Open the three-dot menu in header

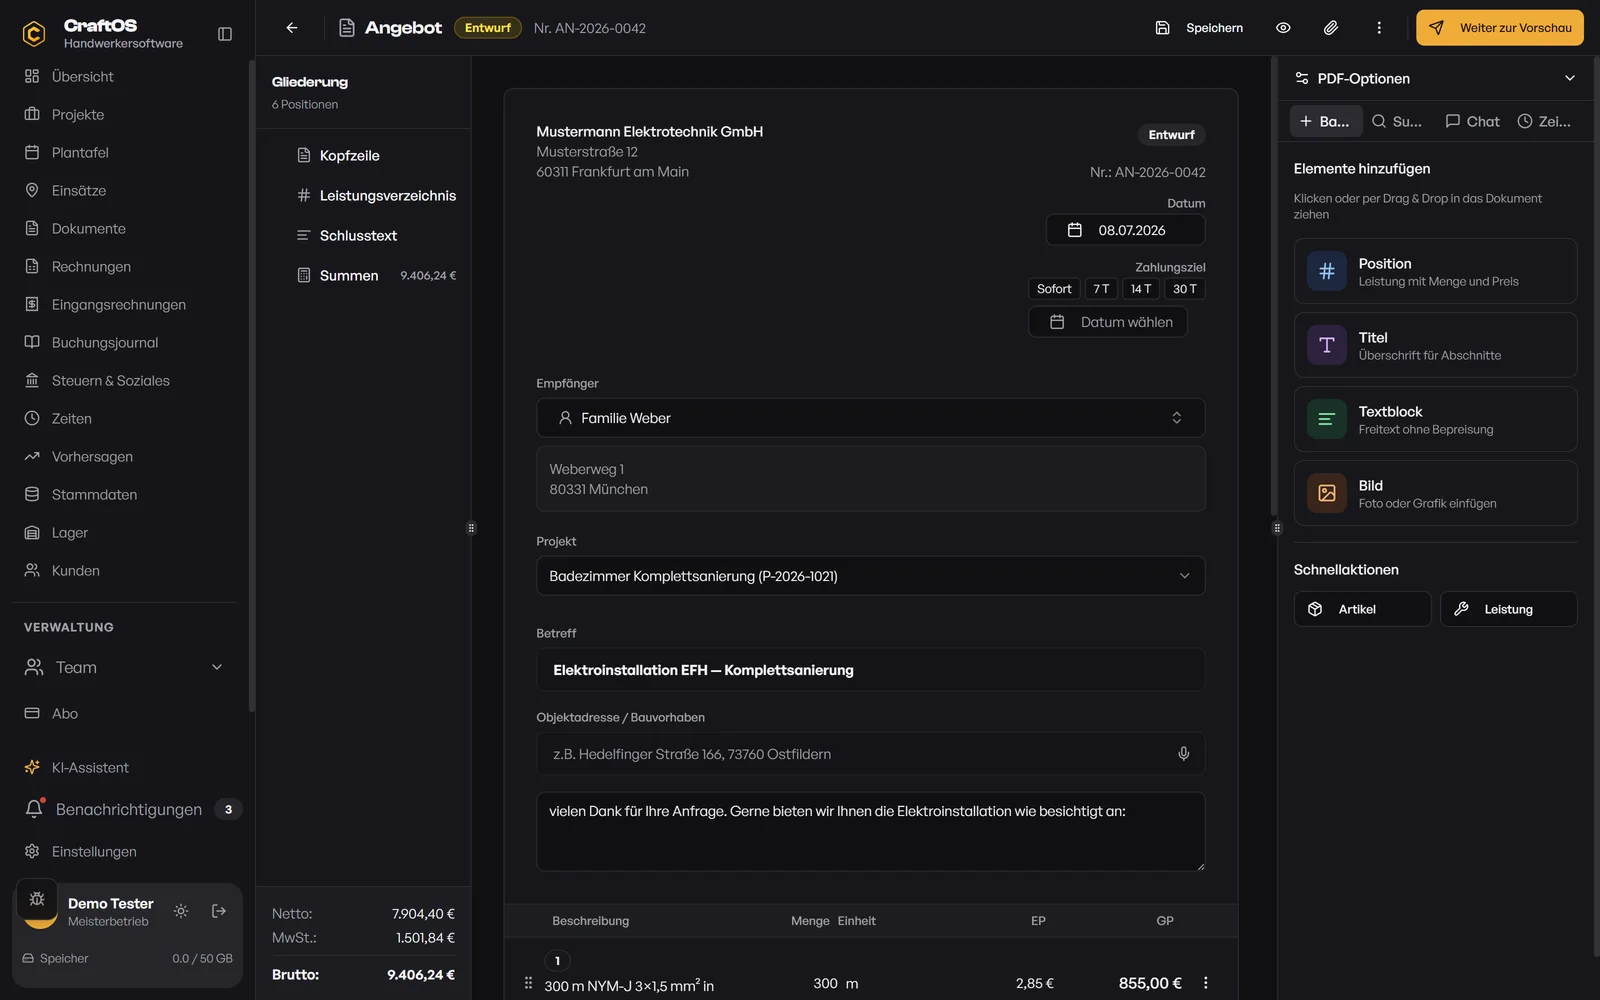1379,28
